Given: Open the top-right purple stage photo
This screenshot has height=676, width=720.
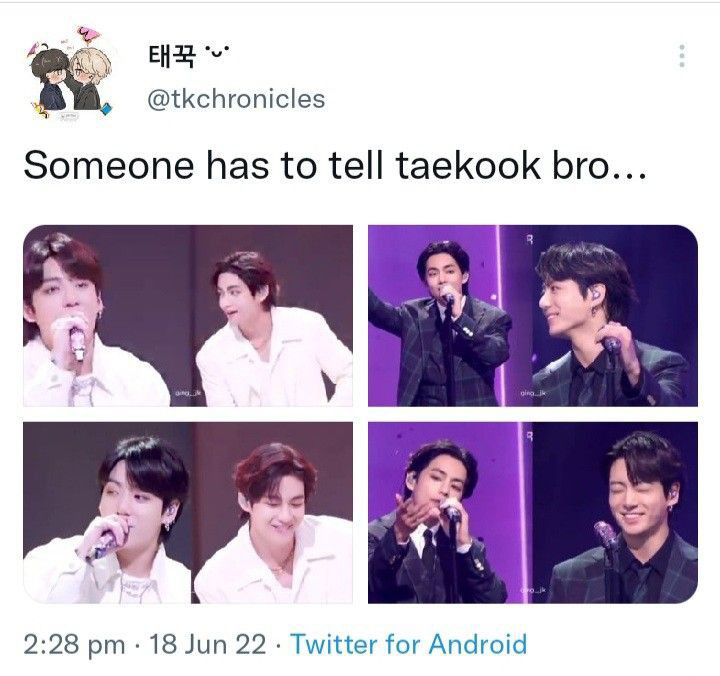Looking at the screenshot, I should (x=533, y=316).
